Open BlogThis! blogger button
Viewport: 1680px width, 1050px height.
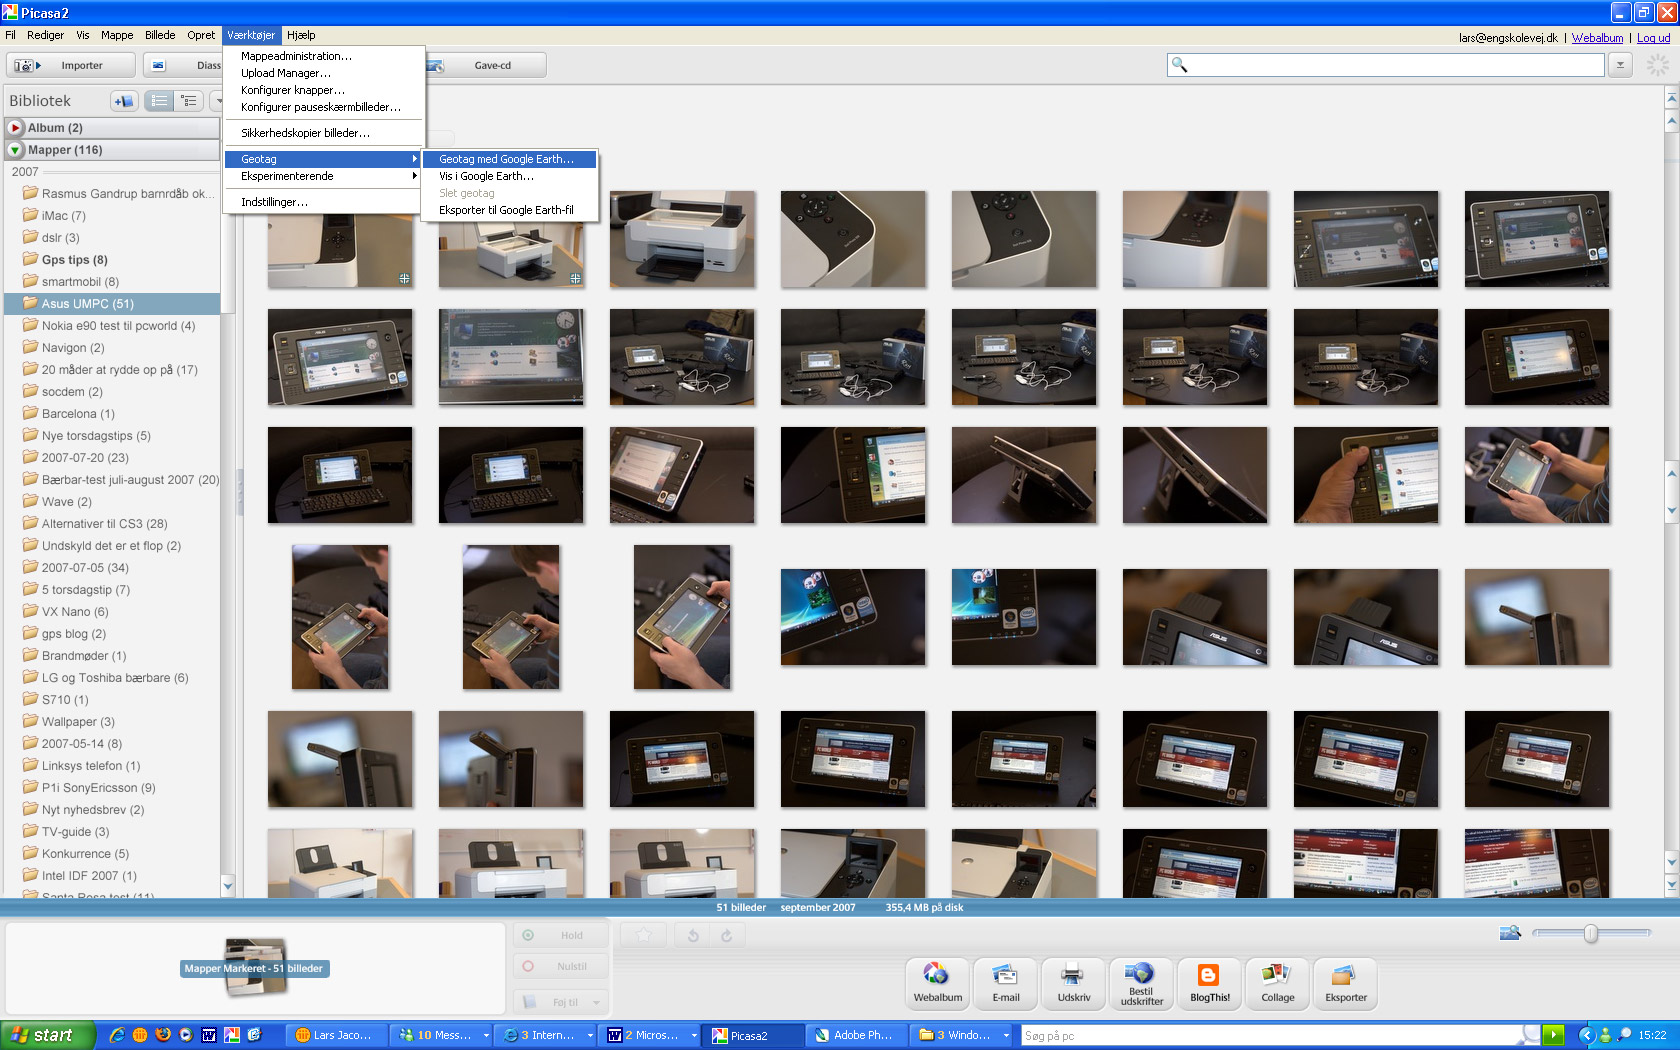click(1209, 983)
